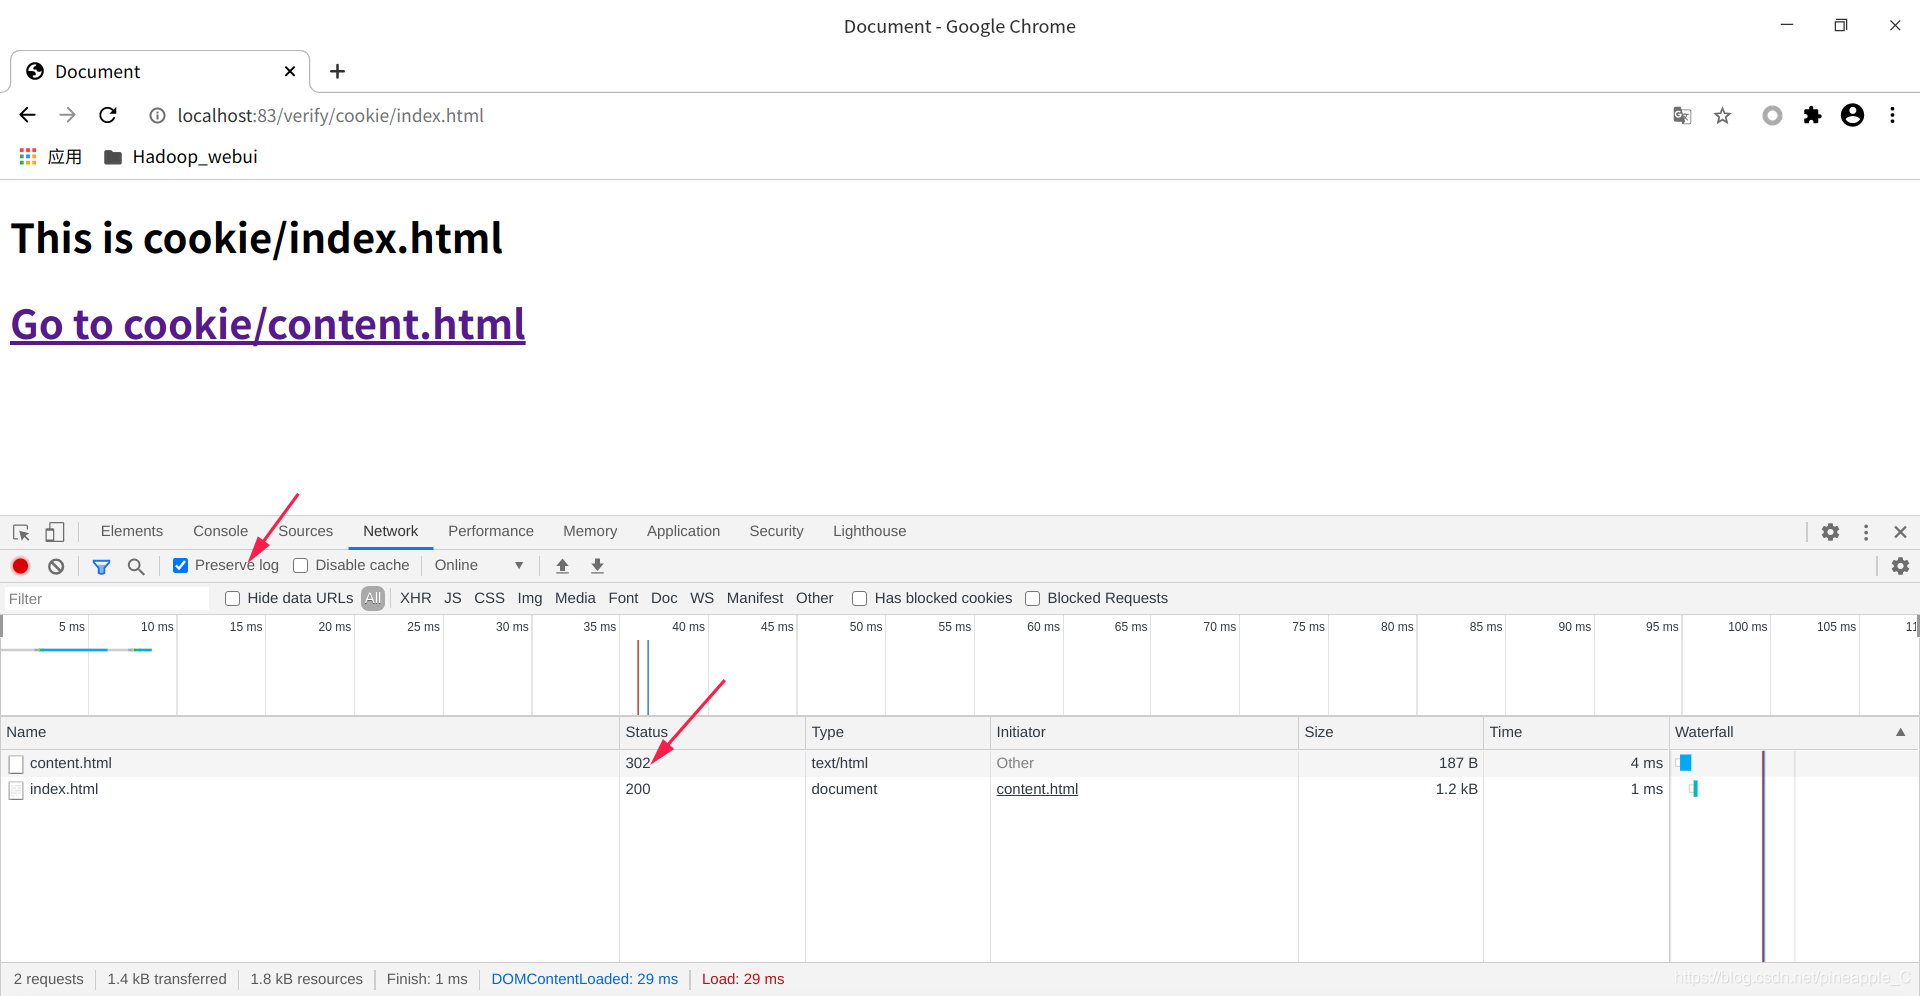Viewport: 1920px width, 996px height.
Task: Click the content.html initiator link
Action: (1037, 789)
